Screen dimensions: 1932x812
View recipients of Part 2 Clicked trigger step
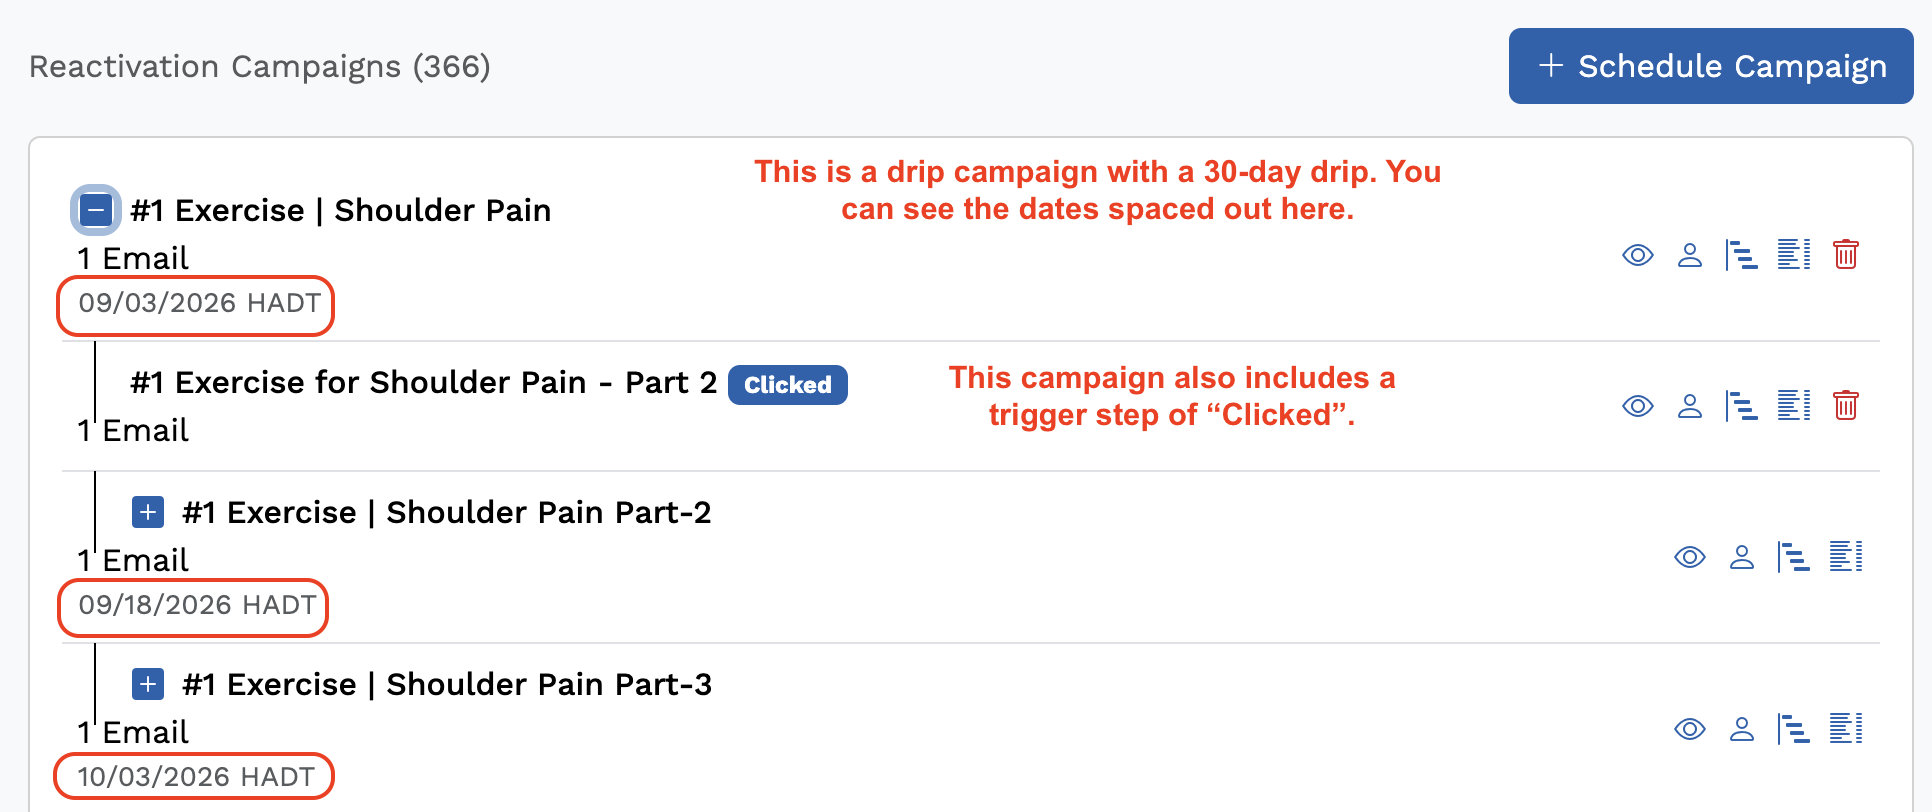[x=1690, y=406]
